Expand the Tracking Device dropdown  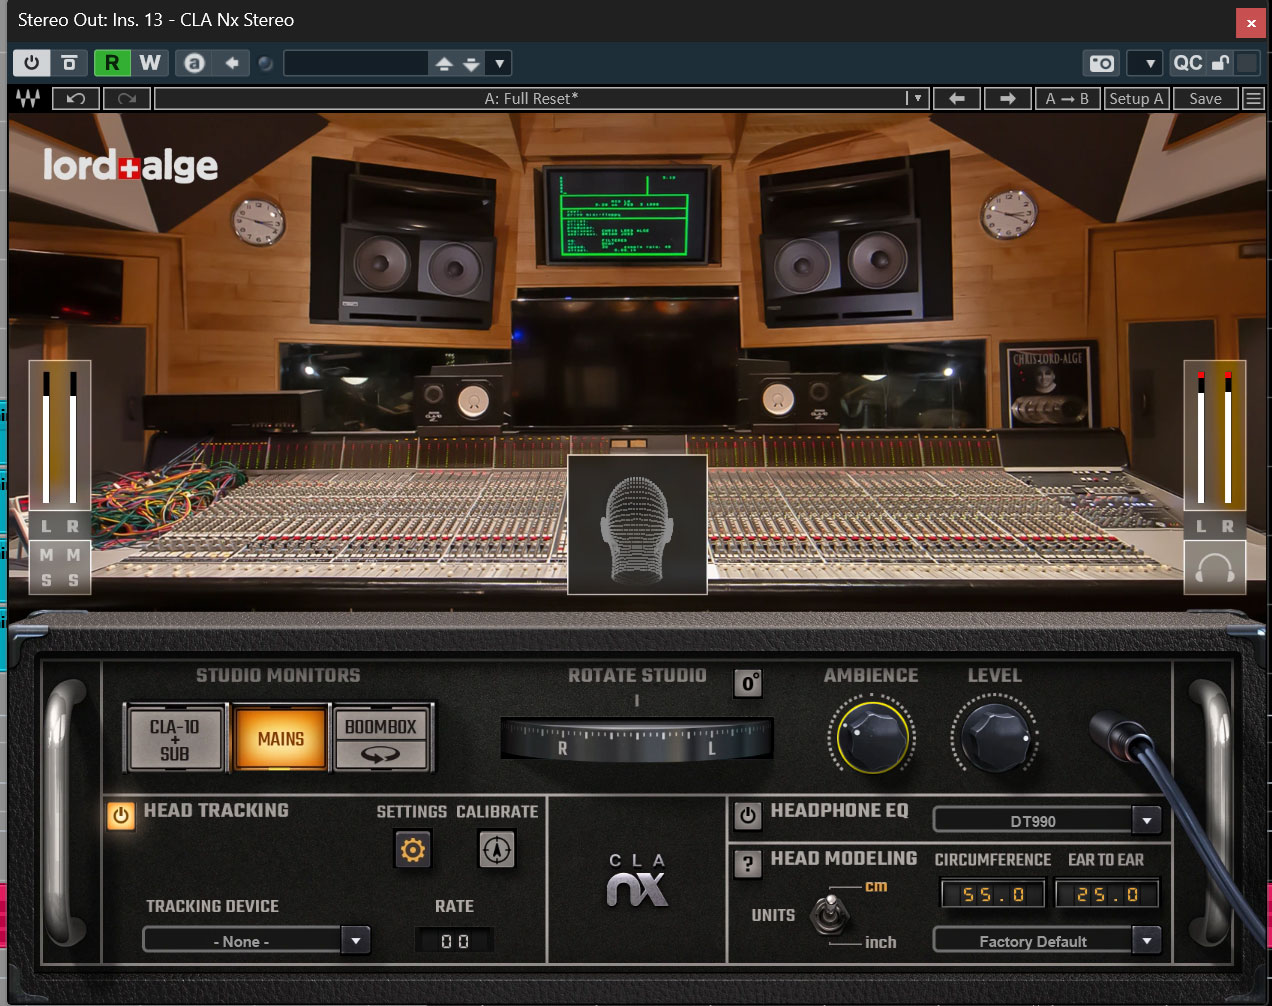point(356,940)
